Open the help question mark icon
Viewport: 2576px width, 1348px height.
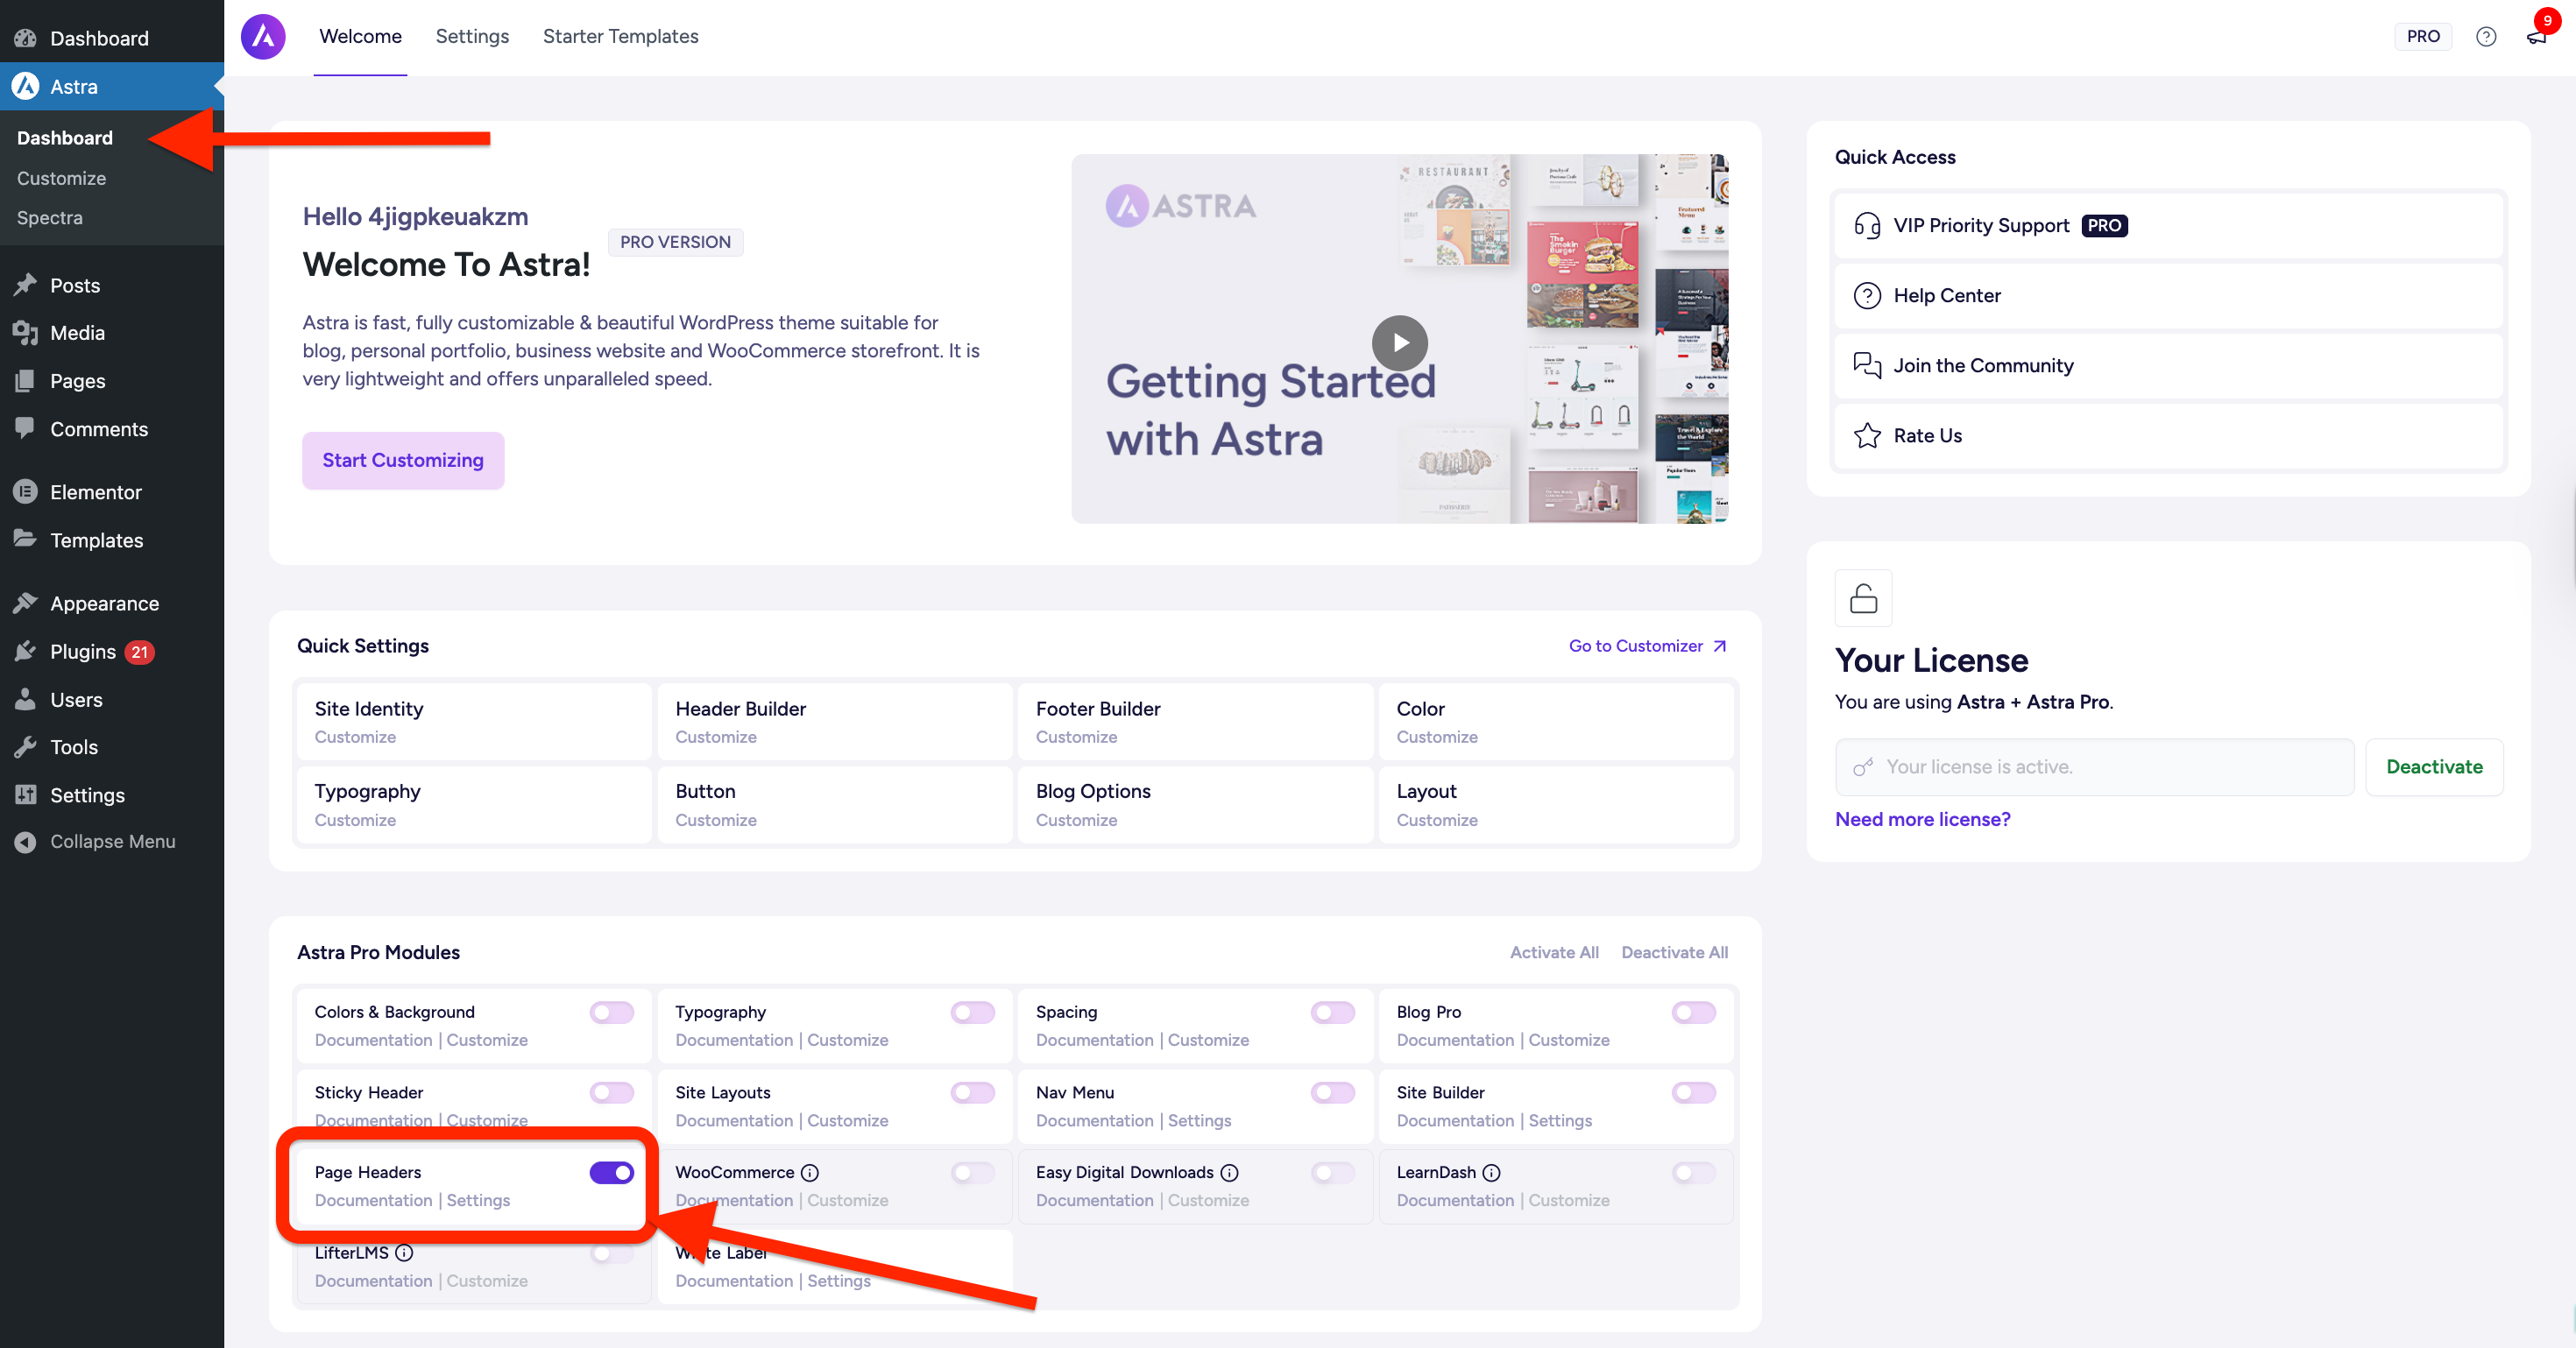pyautogui.click(x=2485, y=37)
